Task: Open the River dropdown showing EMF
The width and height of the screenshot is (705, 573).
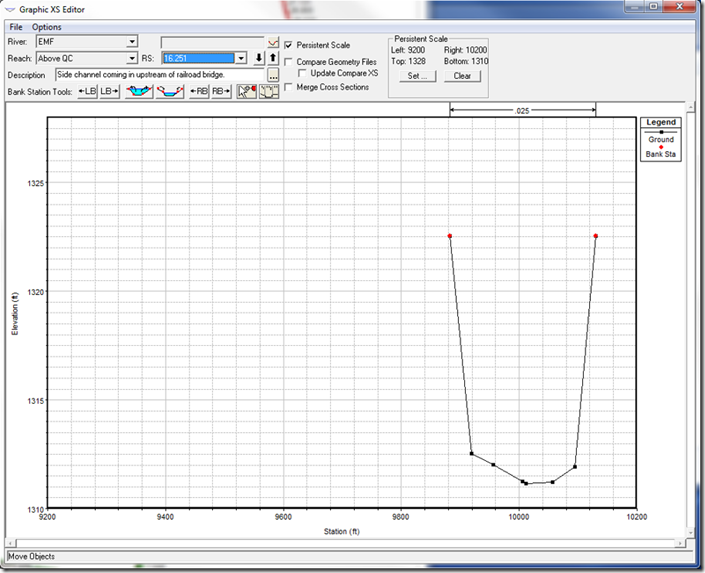Action: tap(133, 42)
